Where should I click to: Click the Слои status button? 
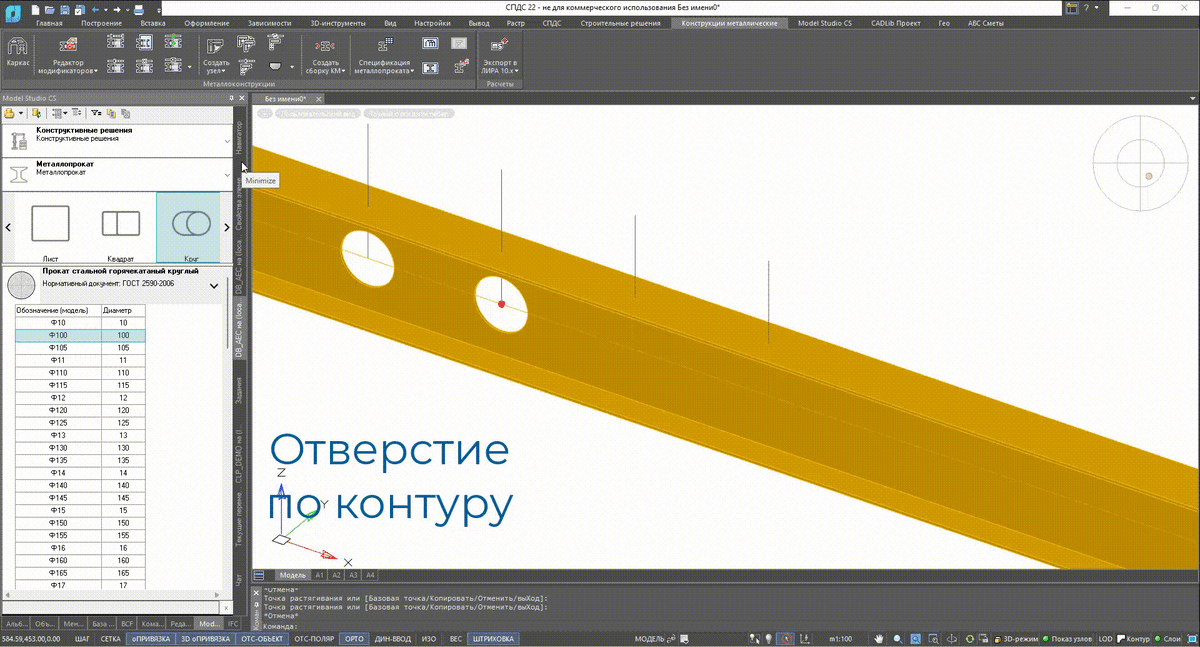click(x=1169, y=638)
